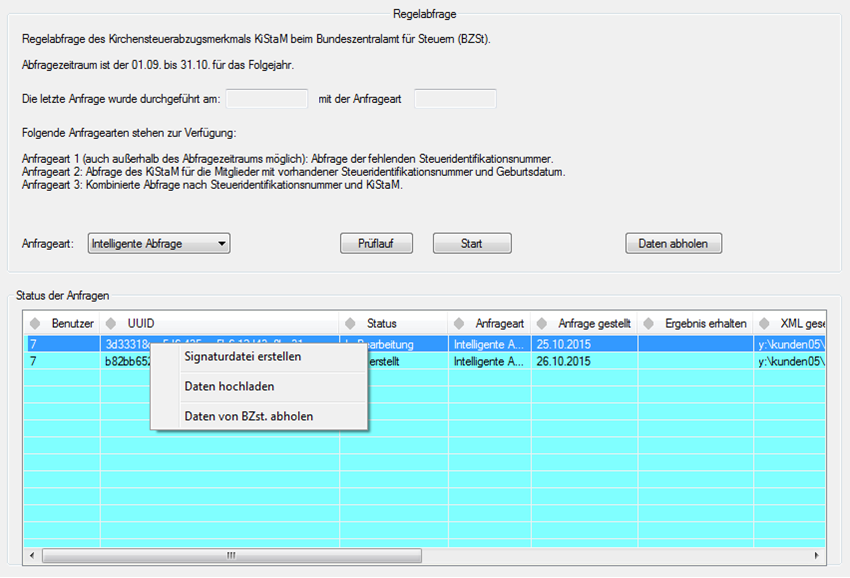This screenshot has height=578, width=850.
Task: Click the diamond icon beside Anfrage gestellt
Action: point(542,323)
